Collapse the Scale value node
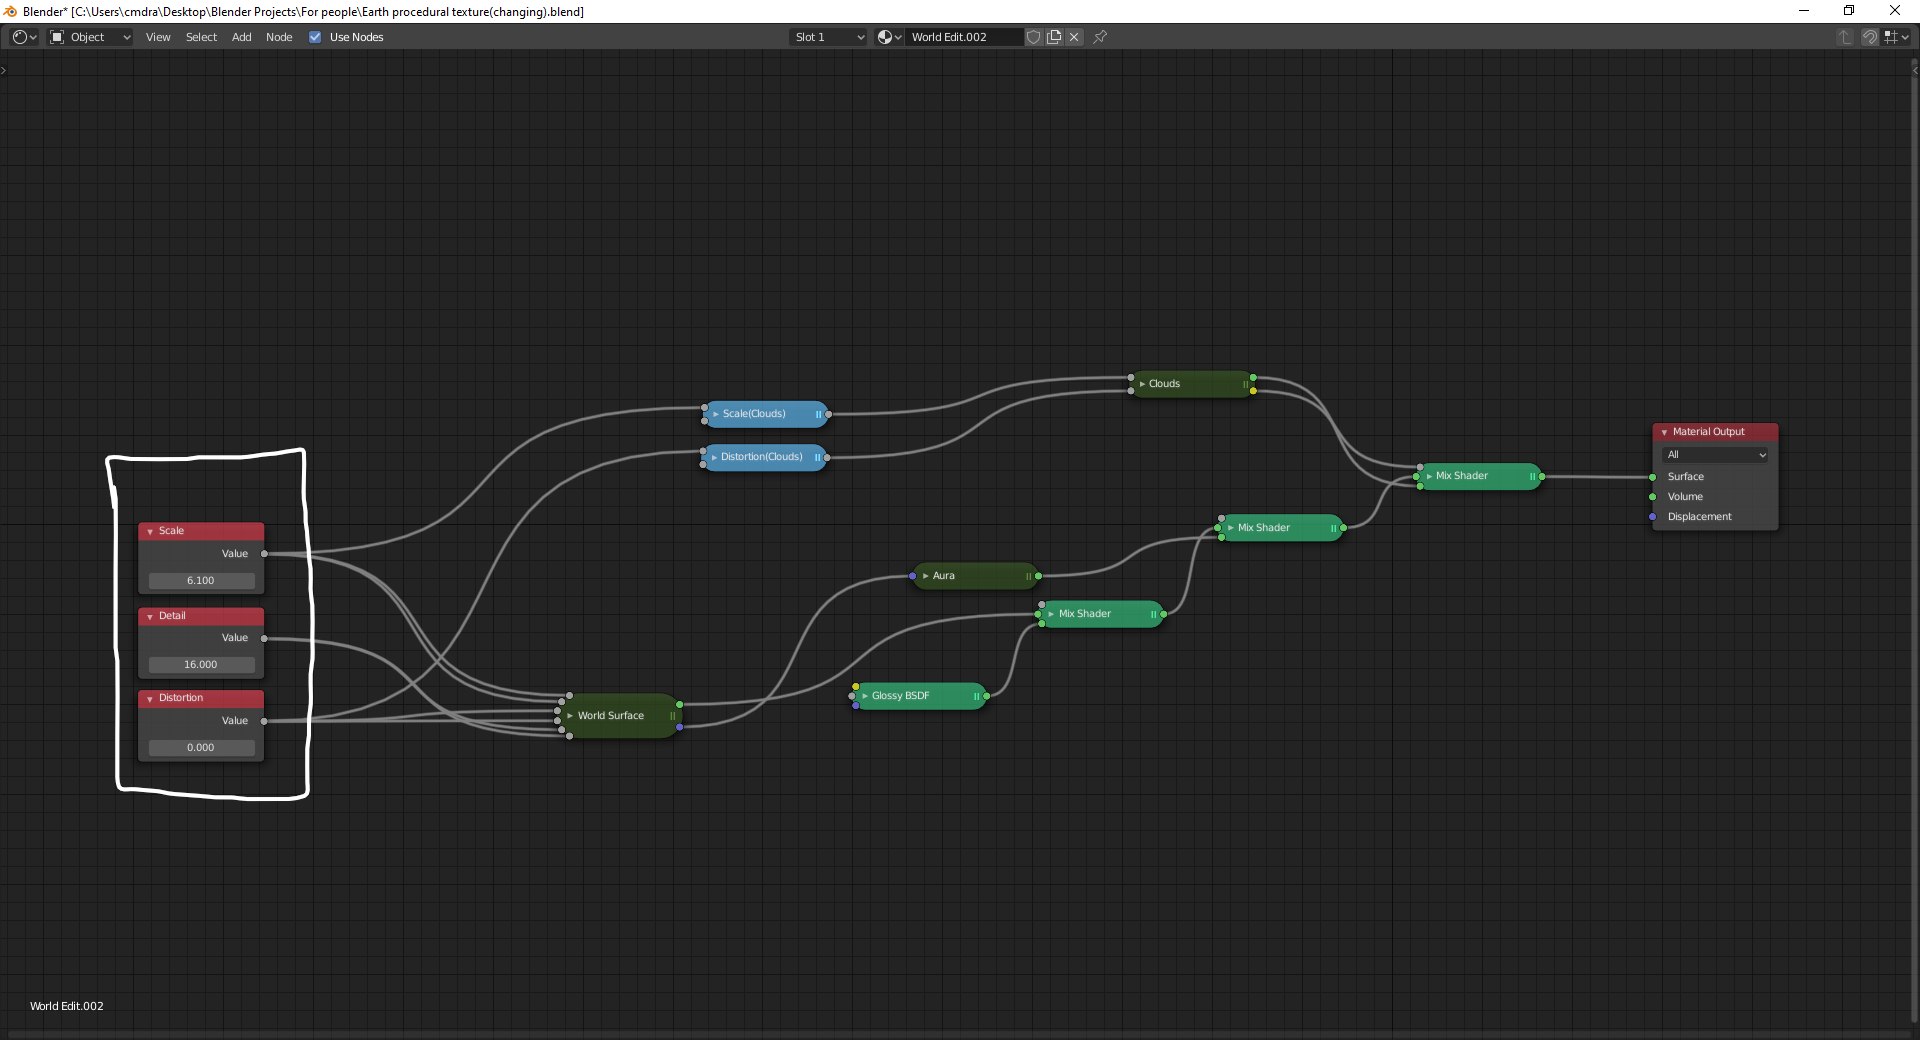1920x1040 pixels. (x=150, y=532)
